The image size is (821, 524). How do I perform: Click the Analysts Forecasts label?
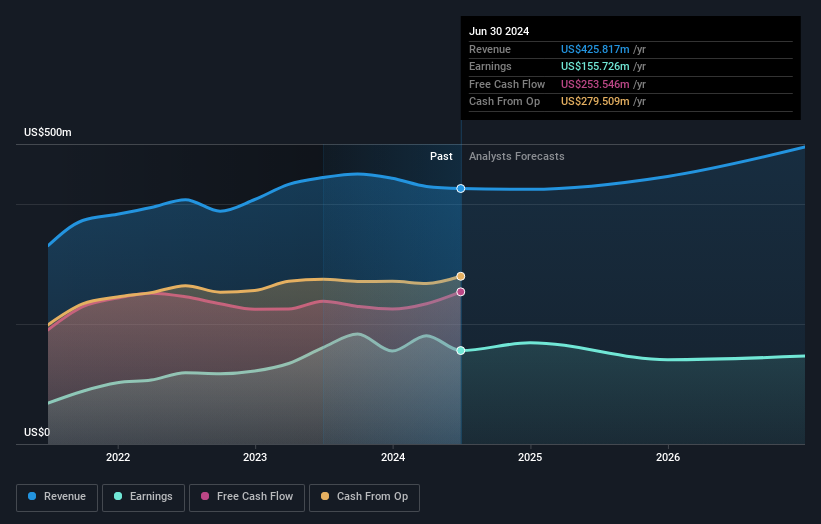tap(517, 157)
